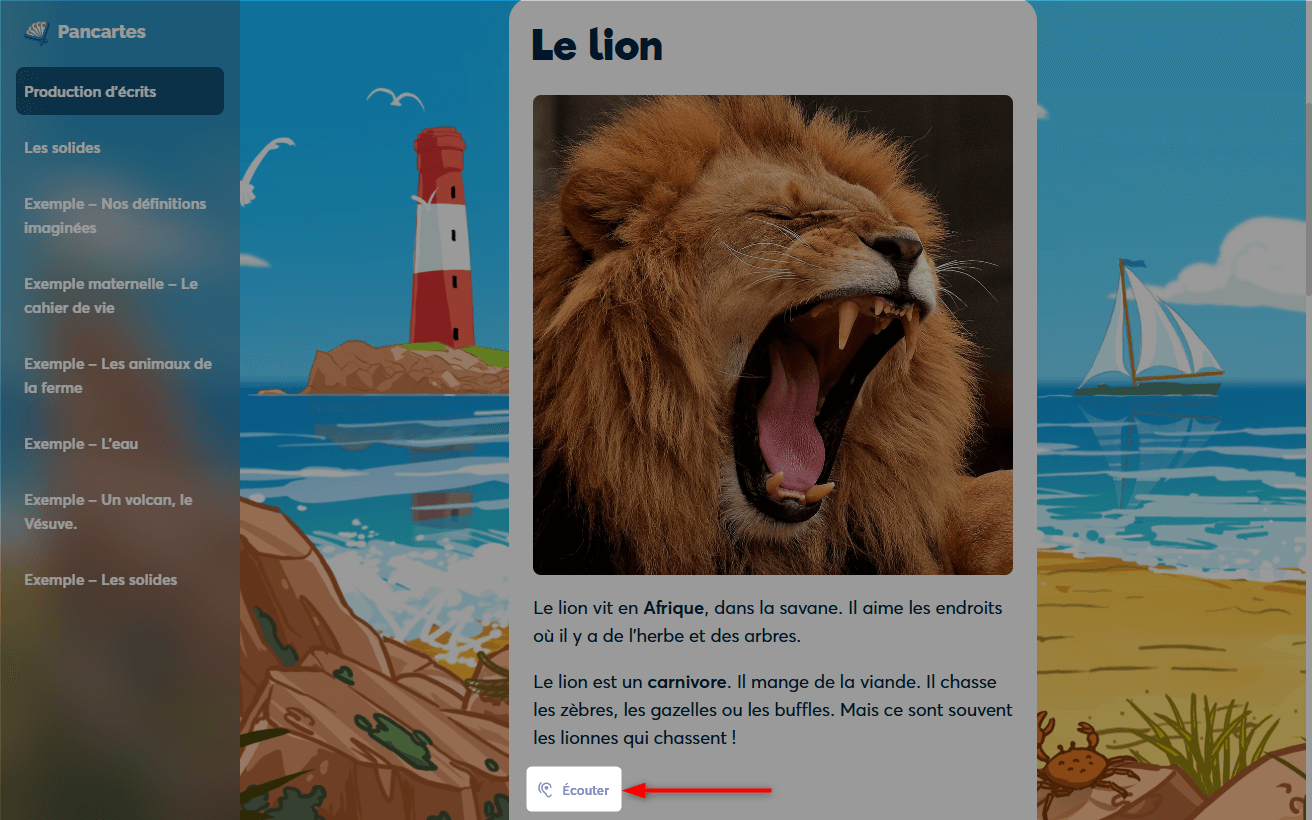1312x820 pixels.
Task: Click the sailboat in the background
Action: (1150, 327)
